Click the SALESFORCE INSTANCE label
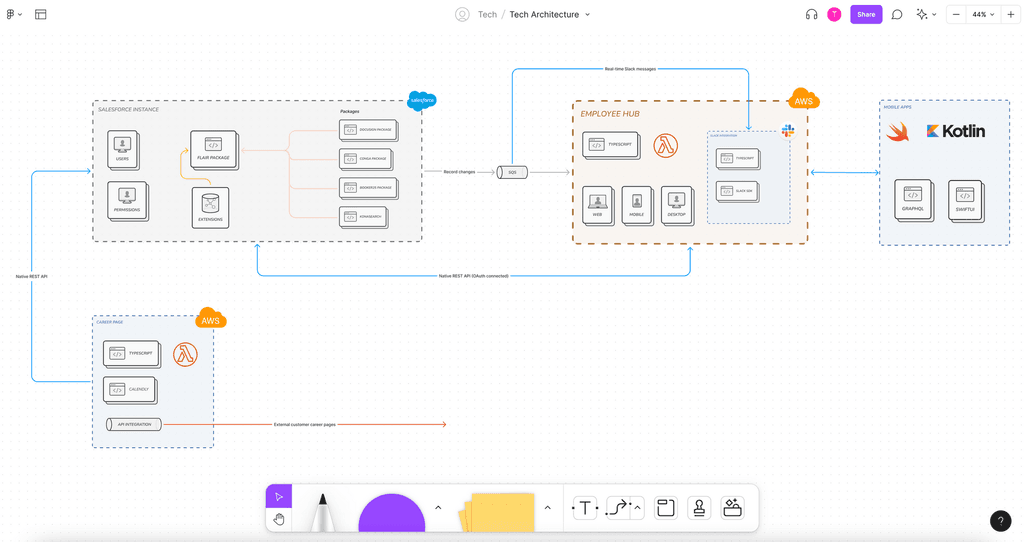1024x542 pixels. [128, 110]
